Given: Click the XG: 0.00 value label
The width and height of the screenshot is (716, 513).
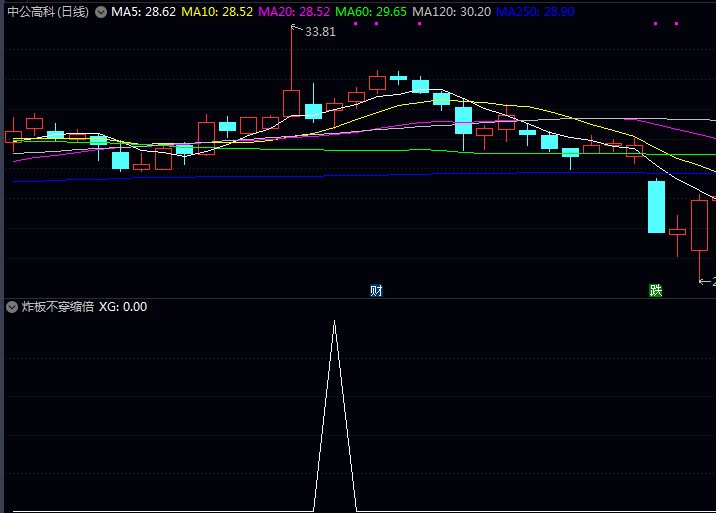Looking at the screenshot, I should (123, 307).
